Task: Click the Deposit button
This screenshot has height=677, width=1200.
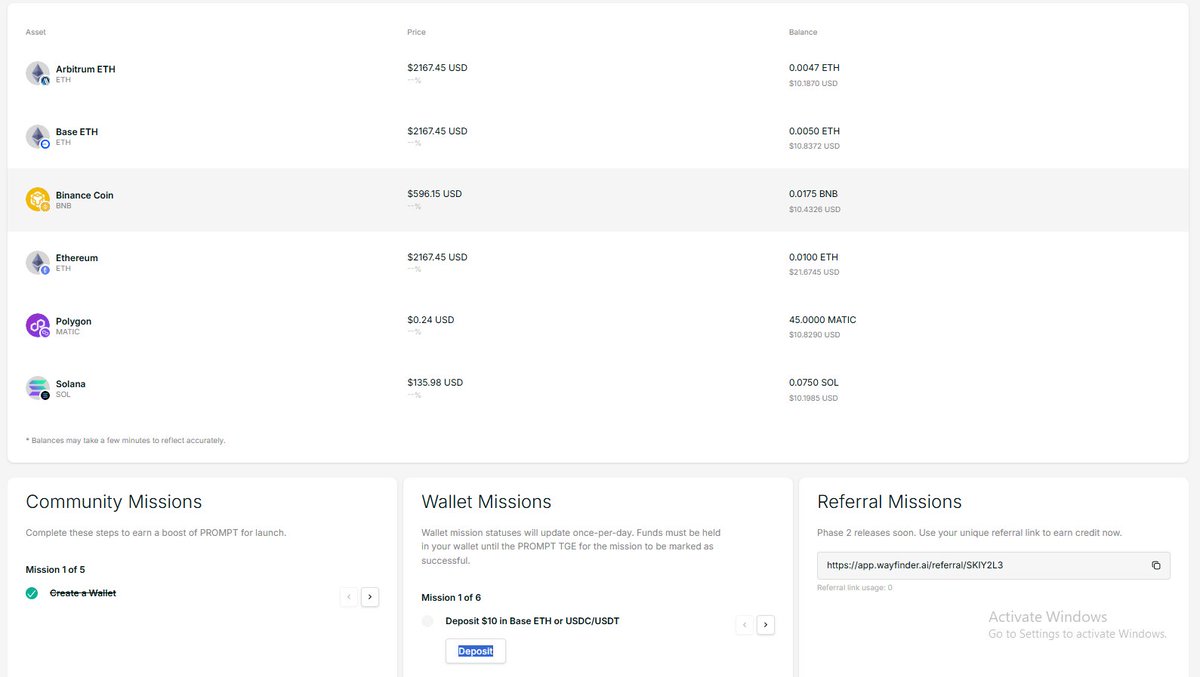Action: coord(476,651)
